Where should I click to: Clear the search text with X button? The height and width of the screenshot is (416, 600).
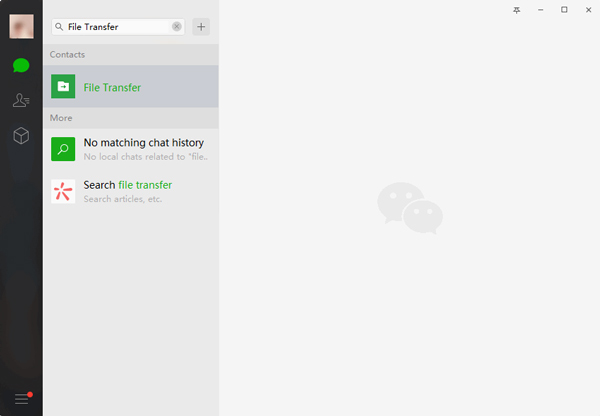point(176,26)
